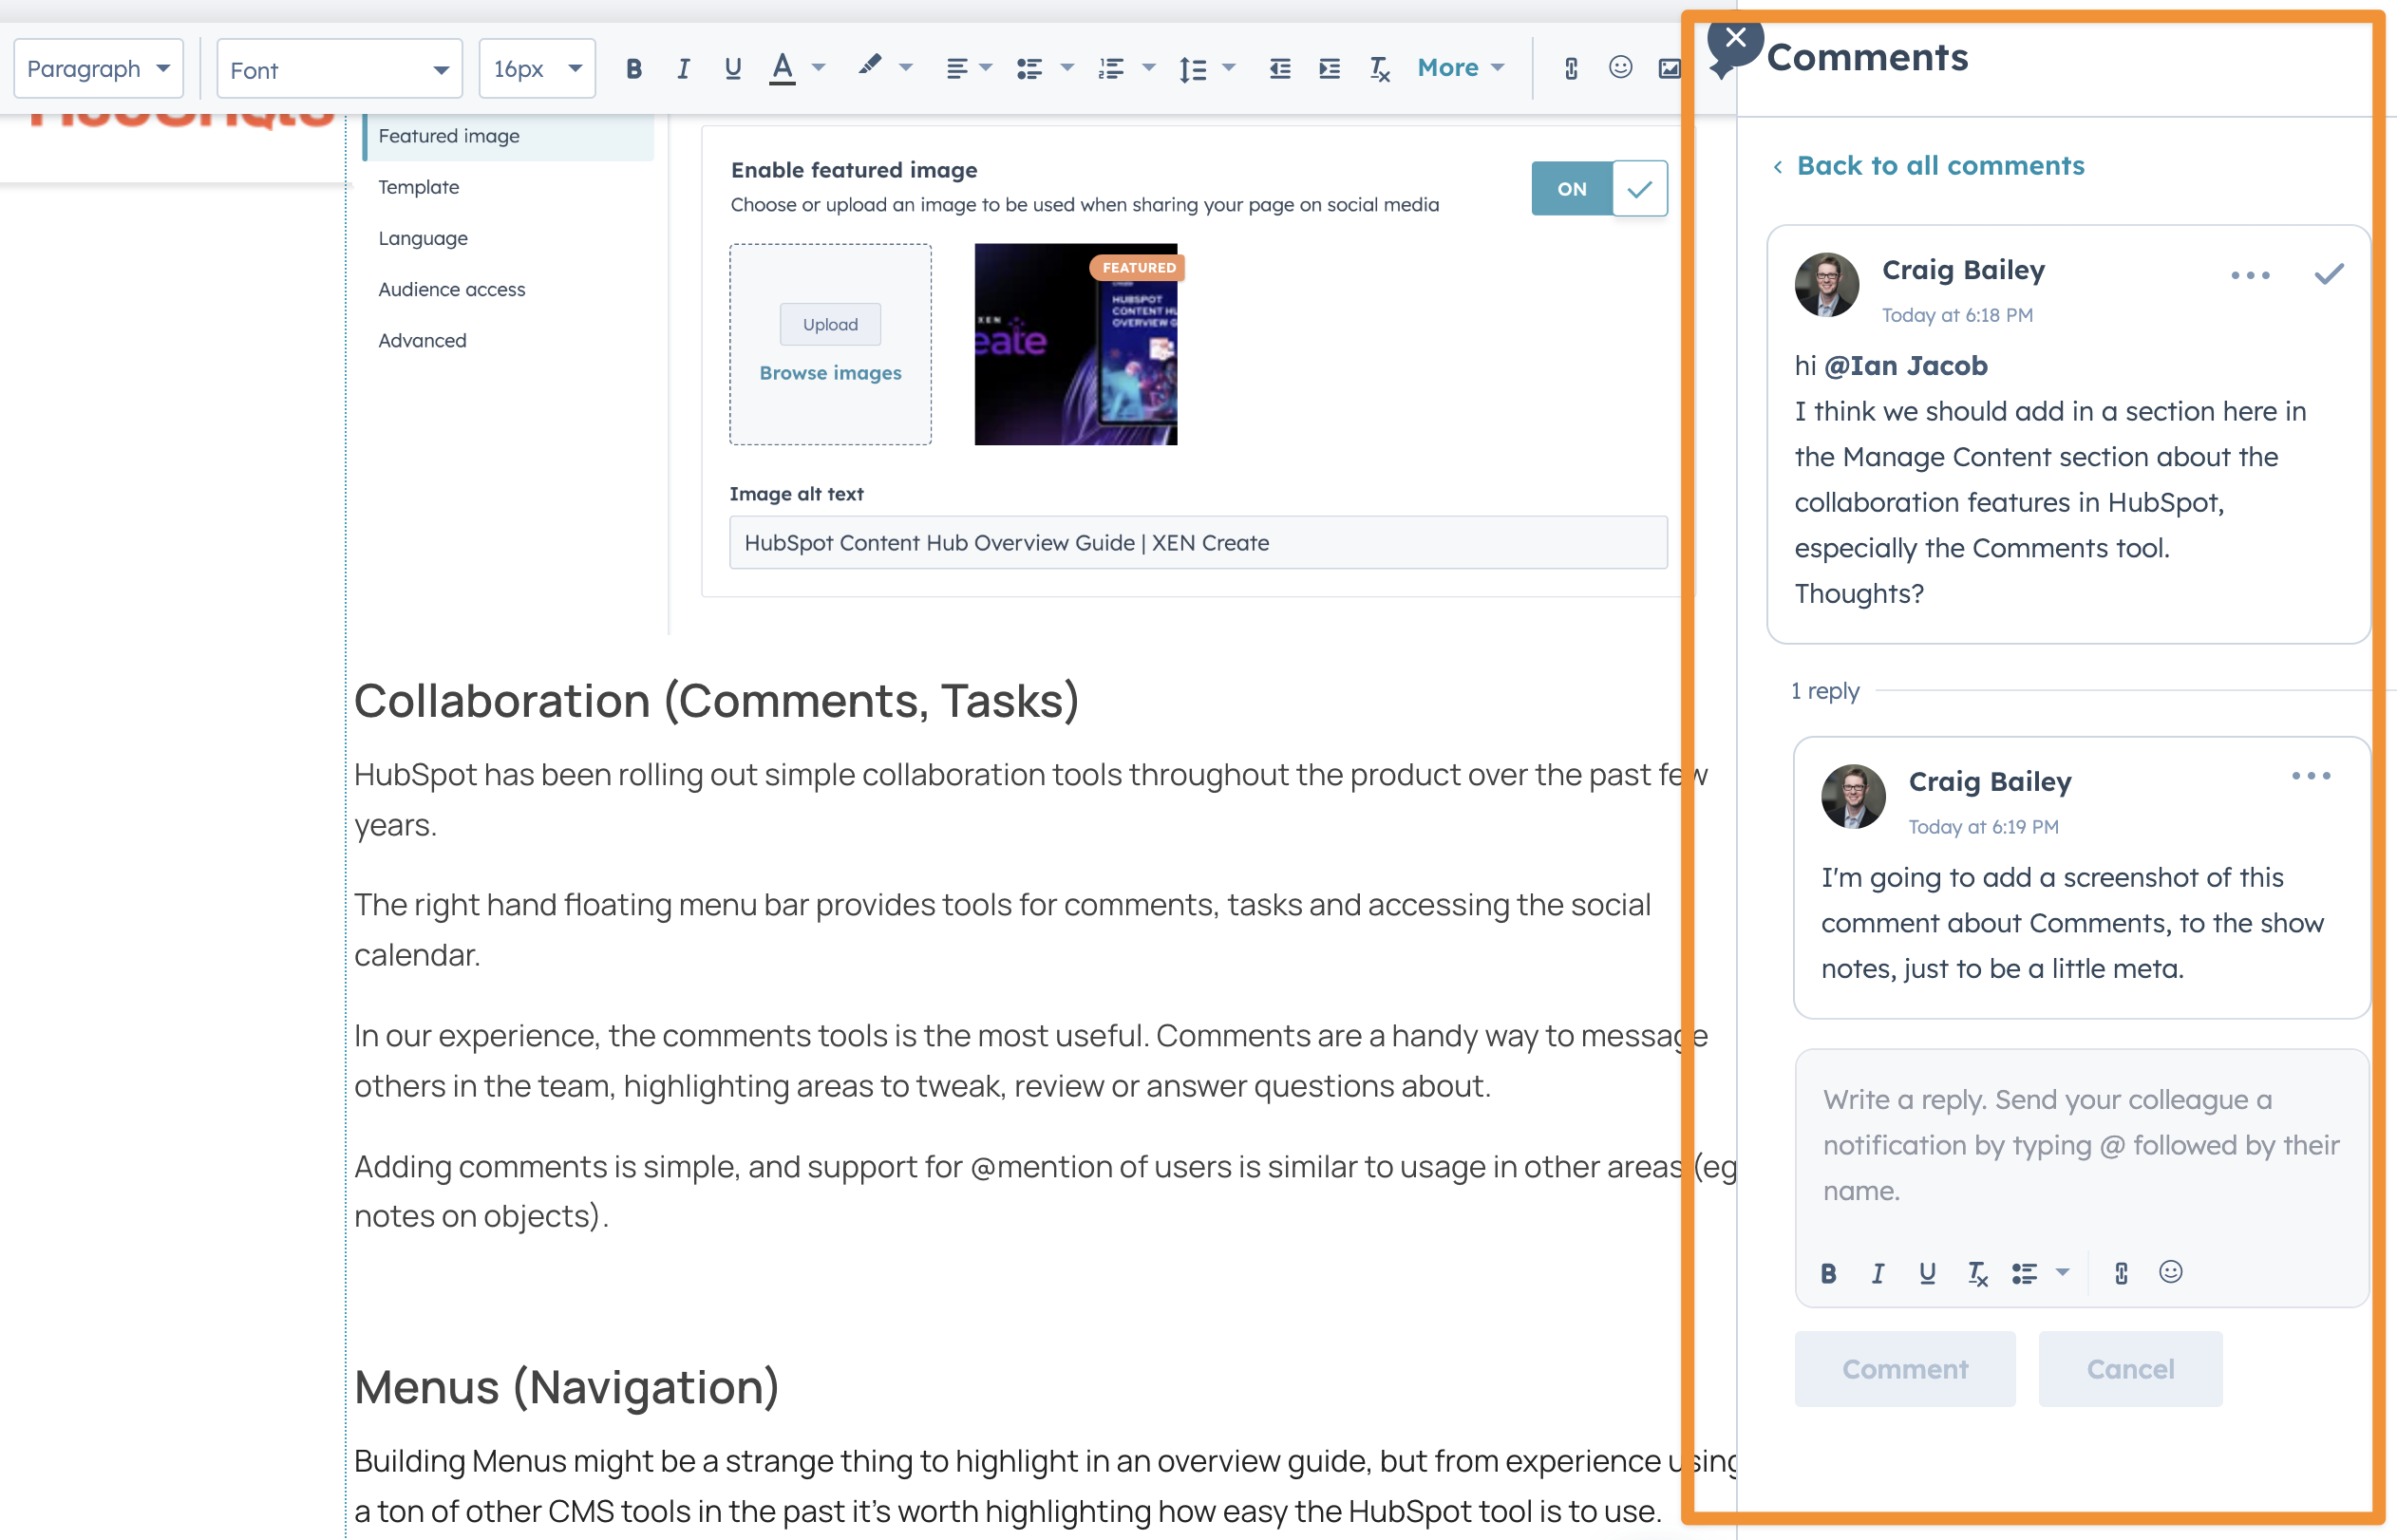Expand the numbered list style arrow
Viewport: 2397px width, 1540px height.
[1149, 69]
